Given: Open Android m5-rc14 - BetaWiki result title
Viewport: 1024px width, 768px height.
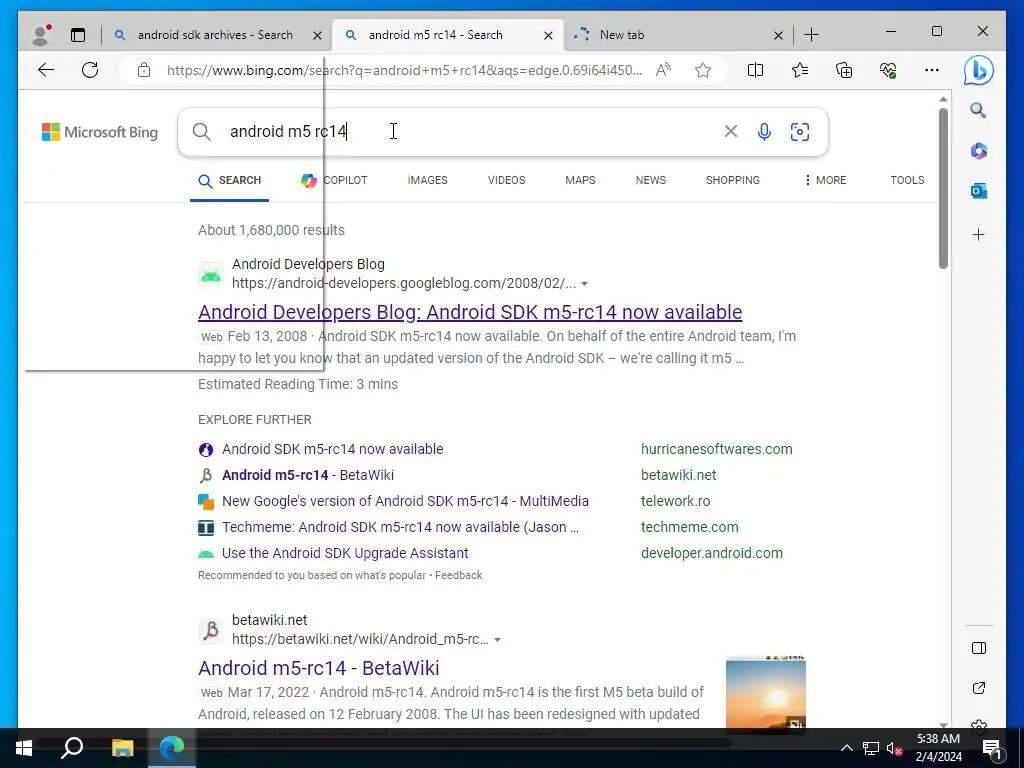Looking at the screenshot, I should [x=319, y=668].
